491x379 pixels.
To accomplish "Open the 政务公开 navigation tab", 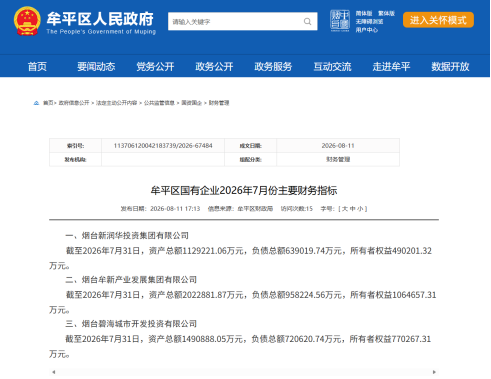I will click(214, 67).
